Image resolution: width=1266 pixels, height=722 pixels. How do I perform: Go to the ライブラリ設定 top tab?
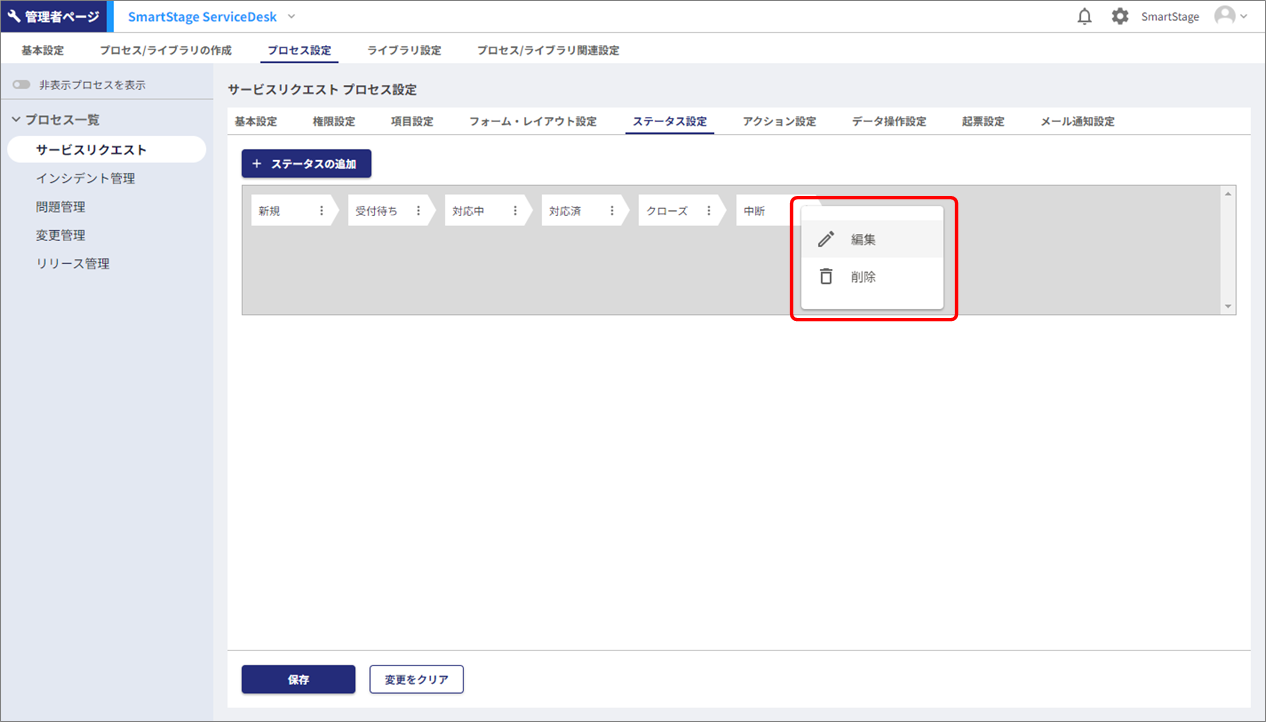coord(404,50)
